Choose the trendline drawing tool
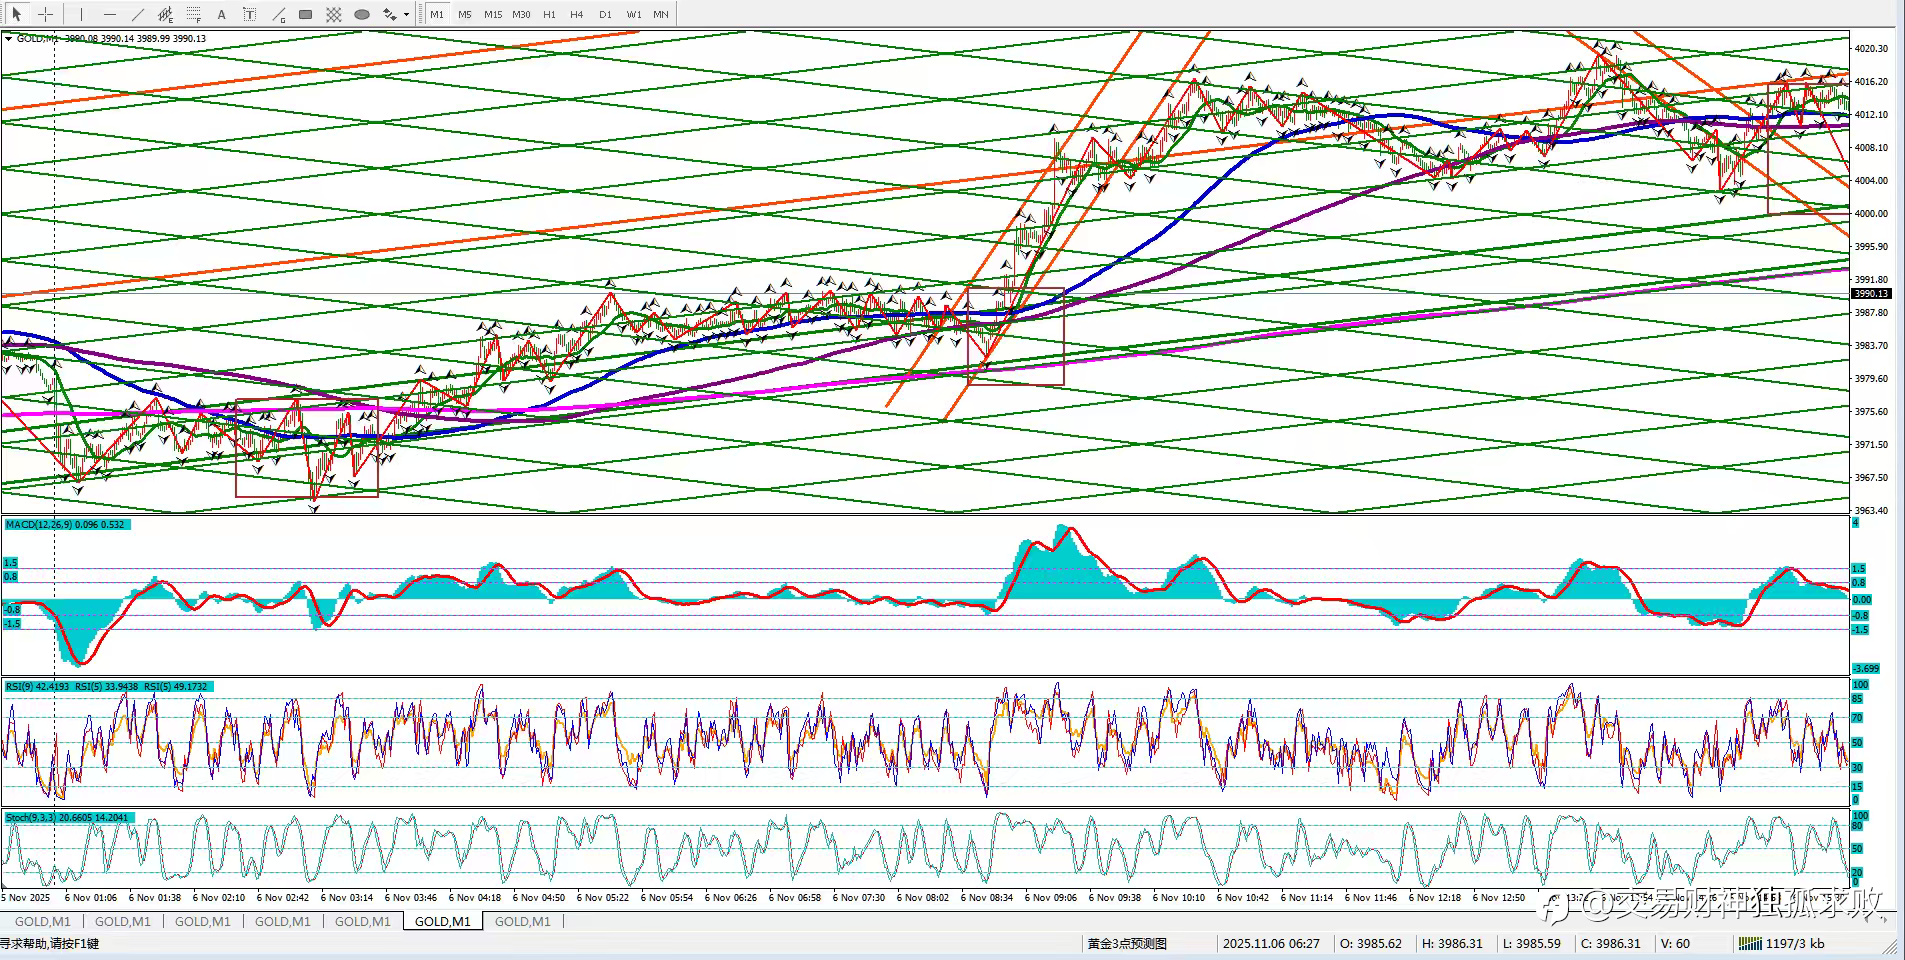This screenshot has width=1905, height=960. [x=138, y=14]
